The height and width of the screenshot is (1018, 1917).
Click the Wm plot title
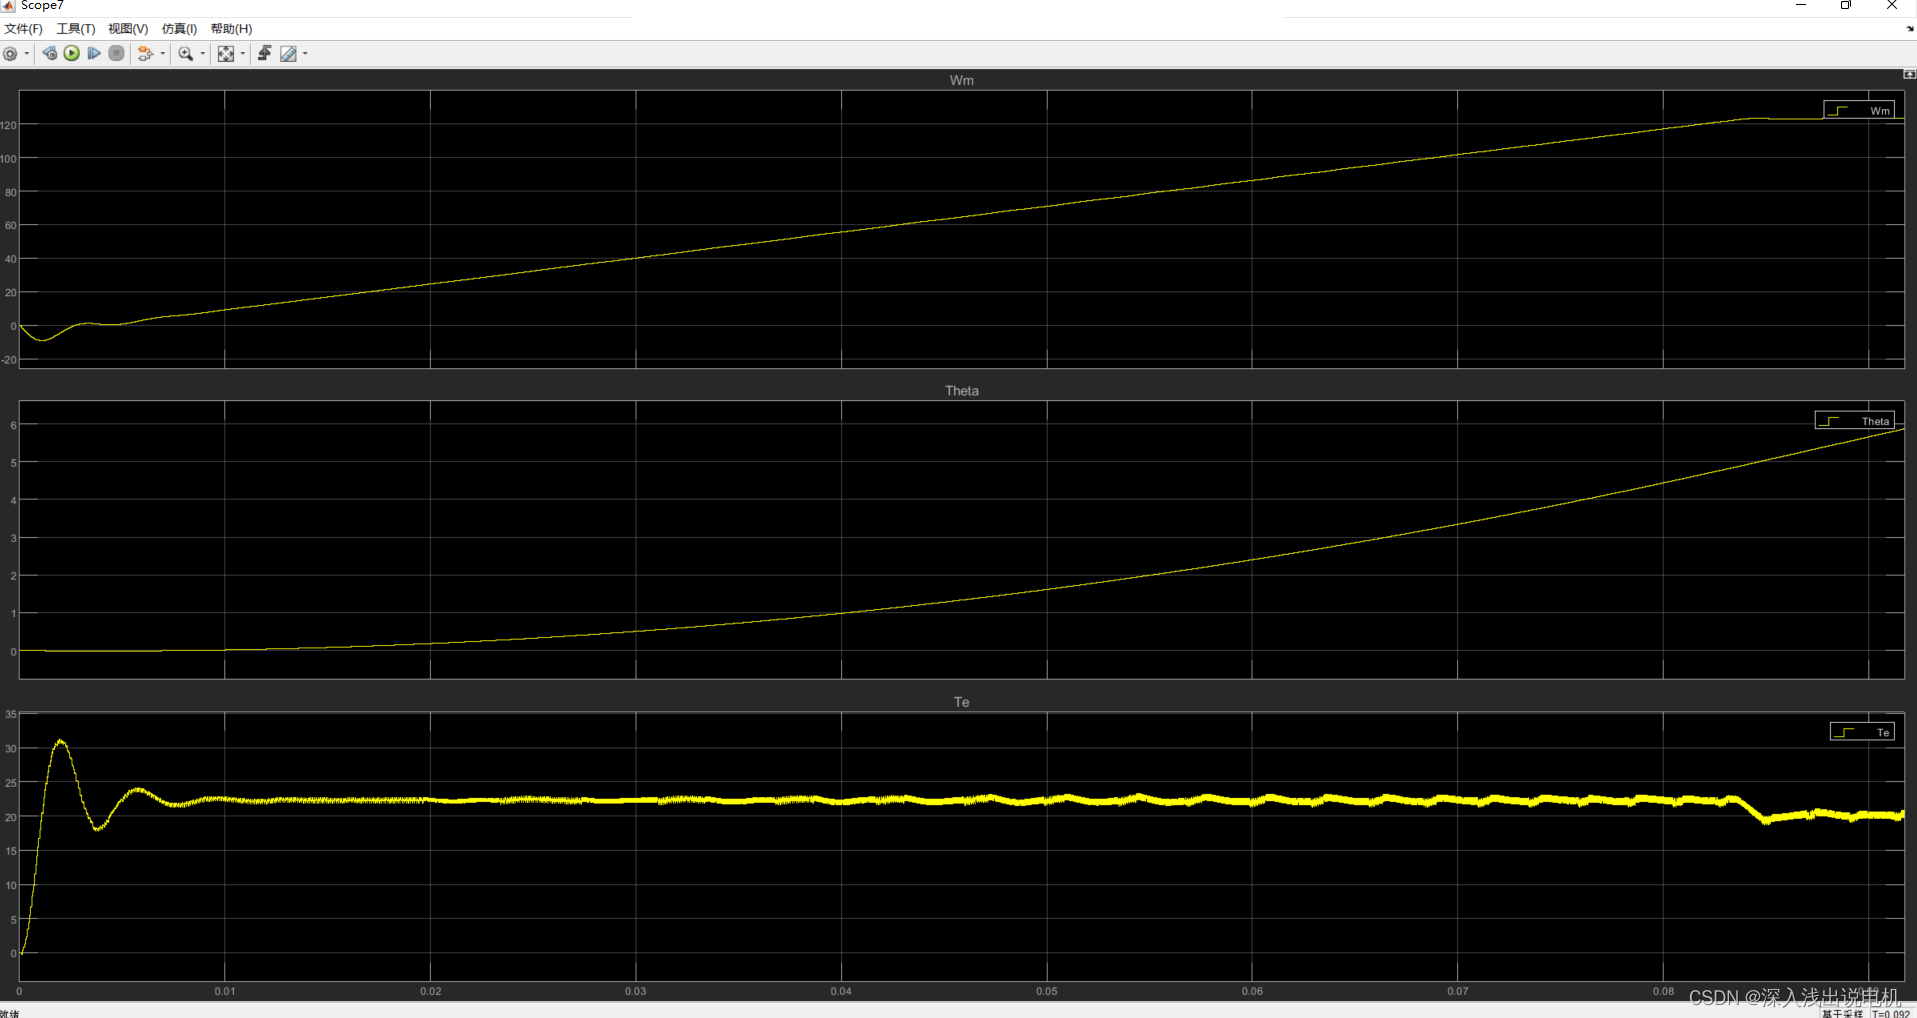coord(962,80)
